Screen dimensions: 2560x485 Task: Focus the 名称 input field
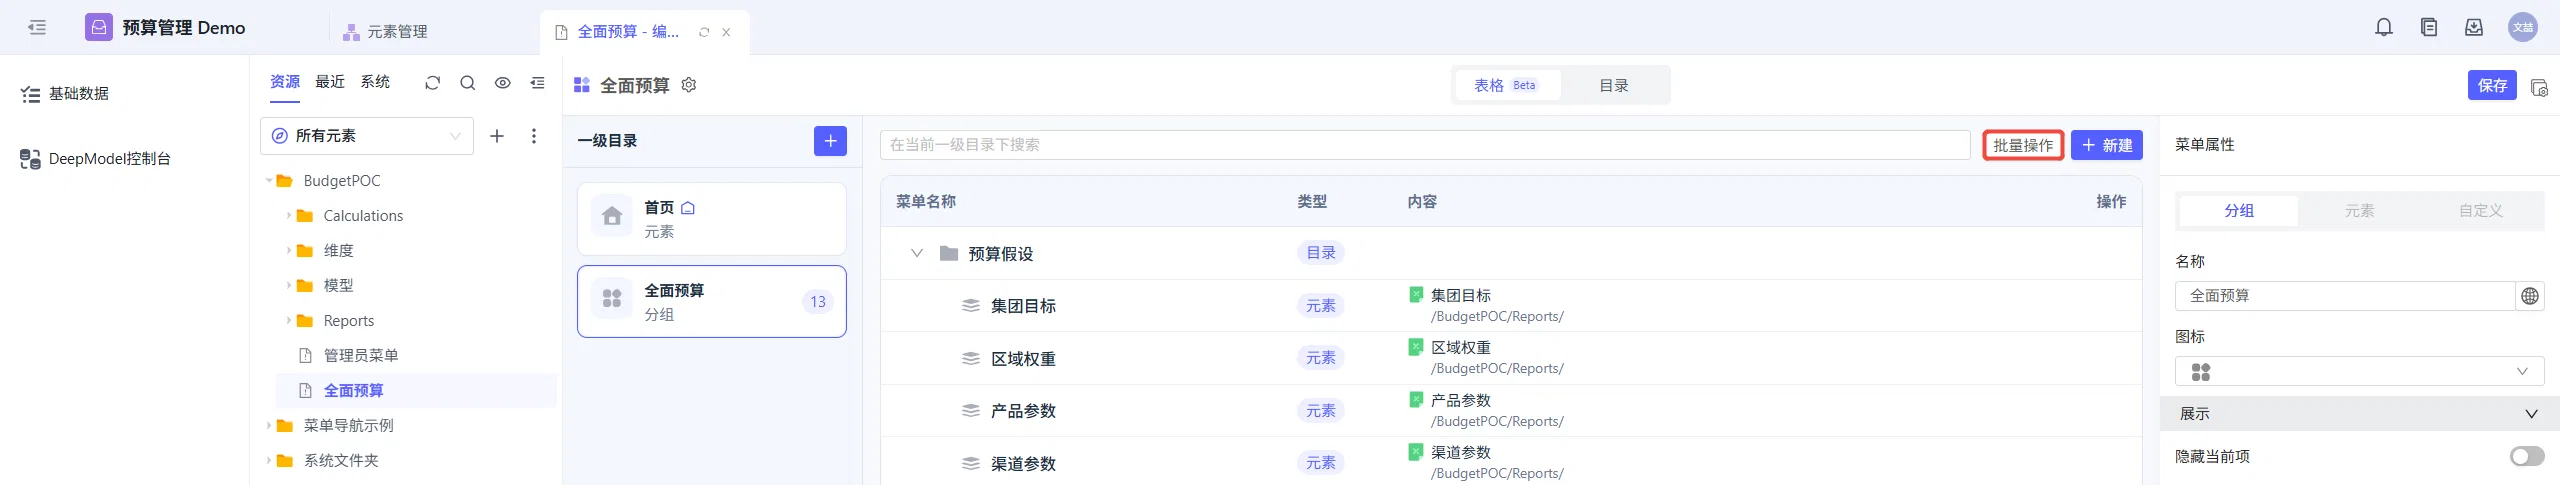pyautogui.click(x=2345, y=296)
